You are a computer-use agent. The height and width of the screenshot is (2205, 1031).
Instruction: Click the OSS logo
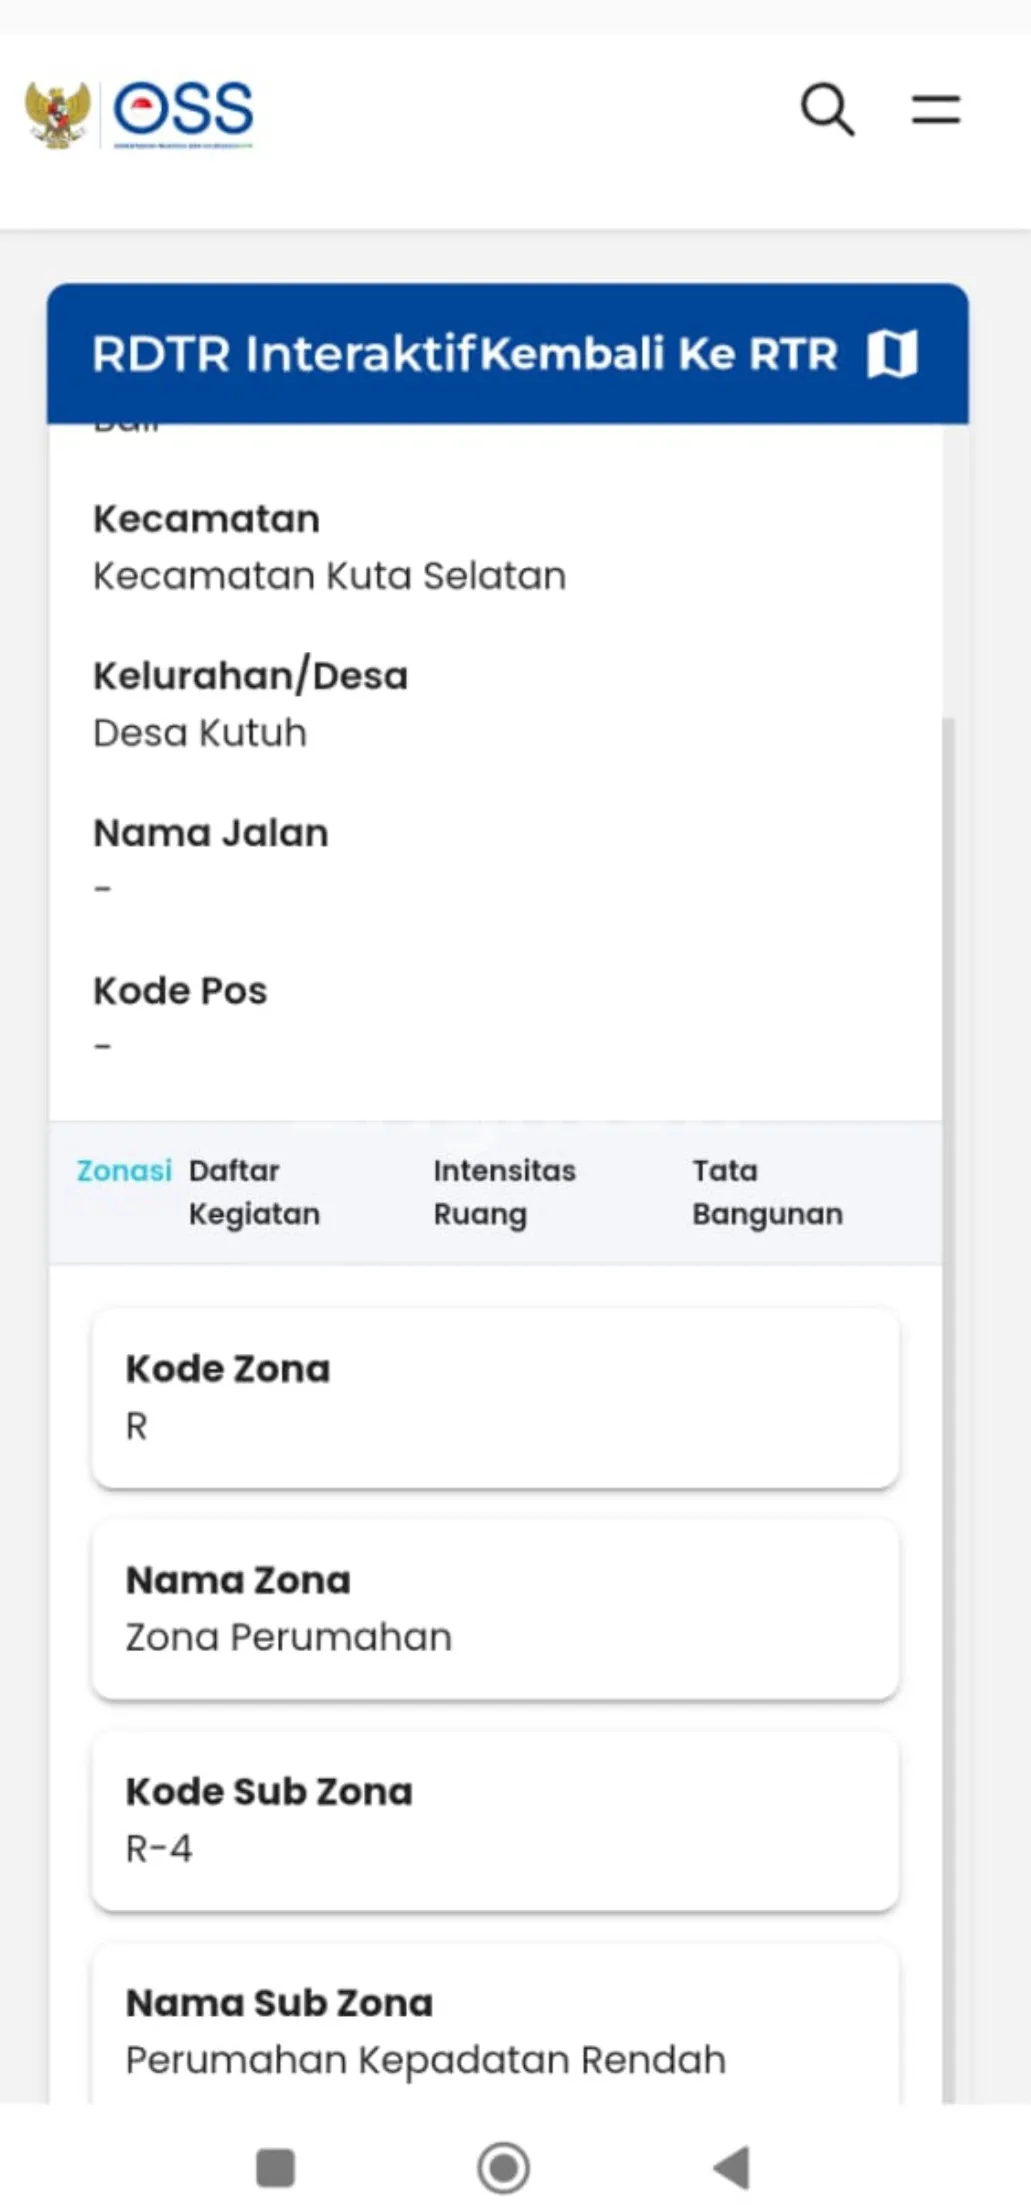pos(184,111)
